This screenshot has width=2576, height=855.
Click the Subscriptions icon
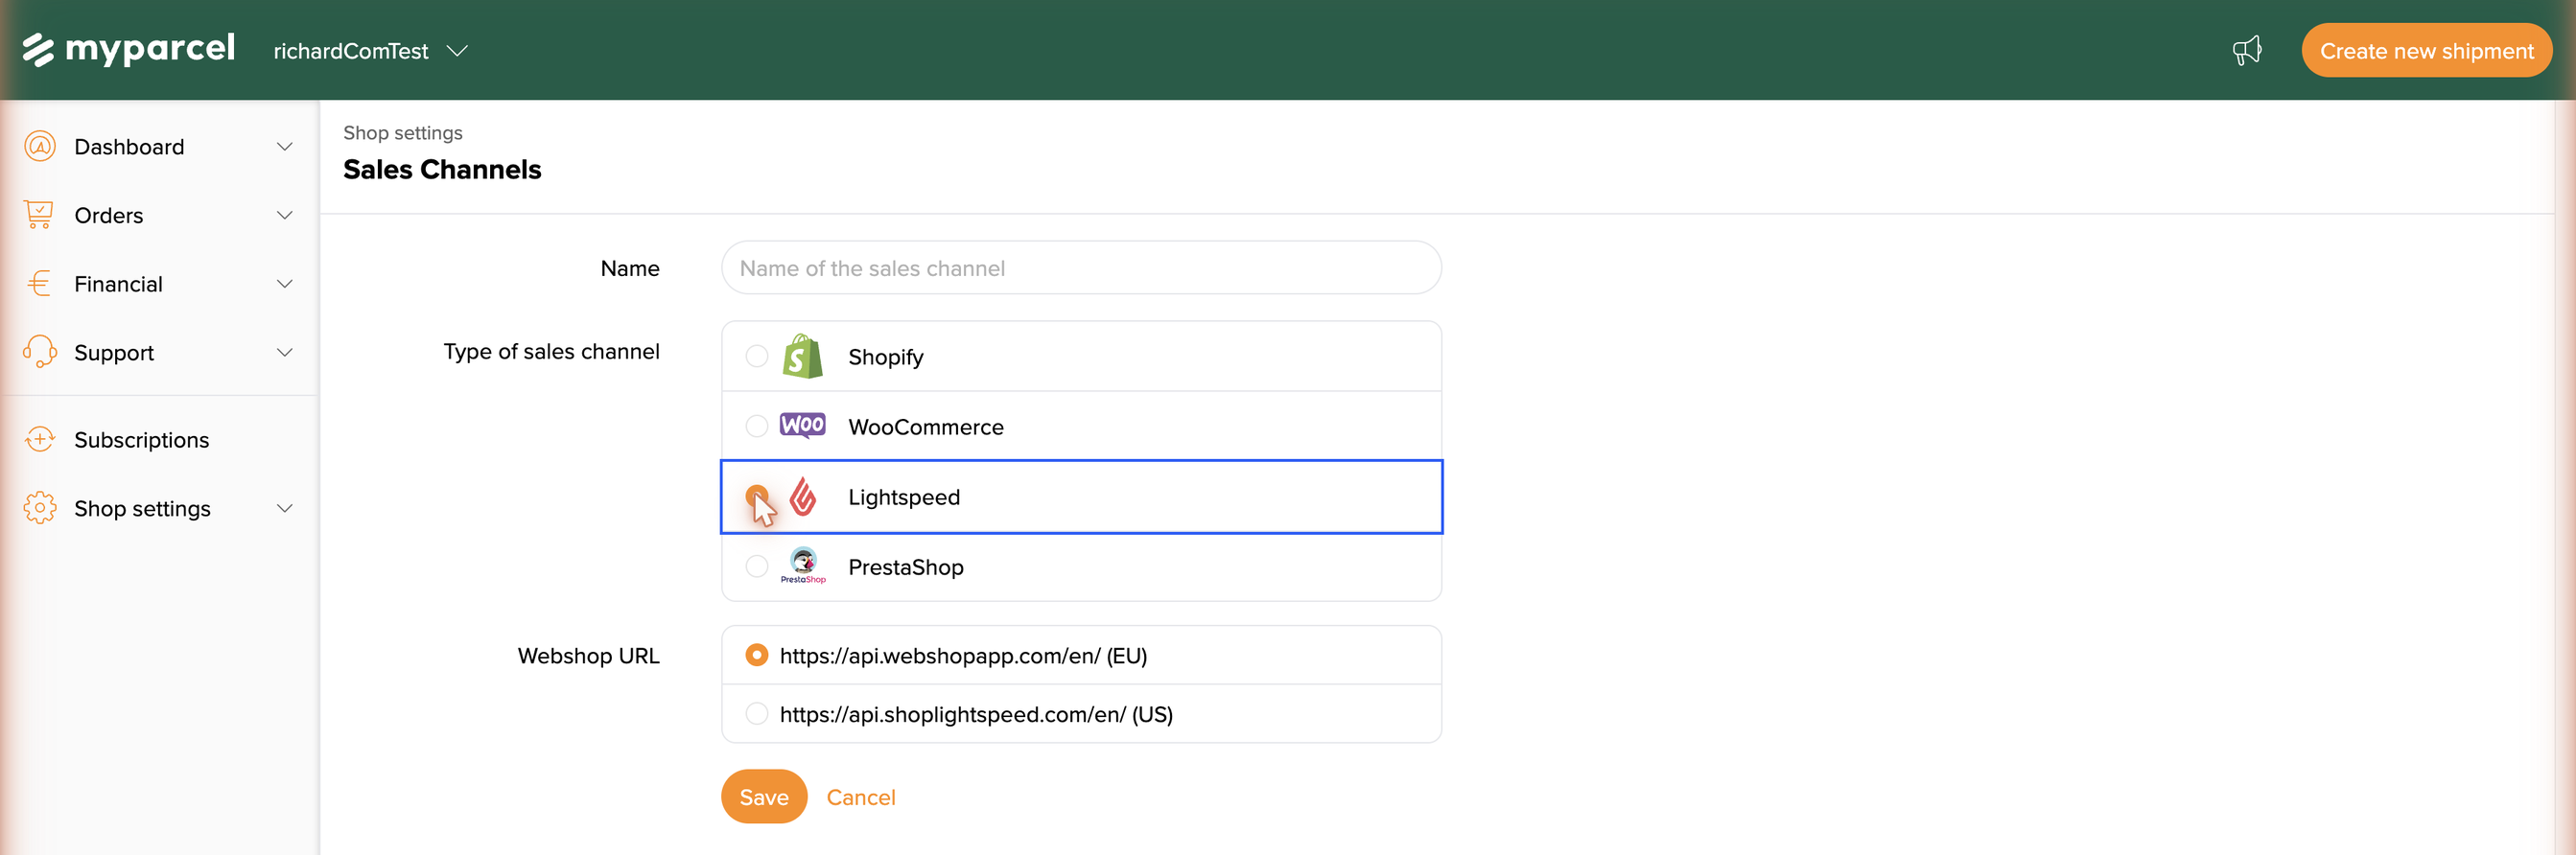pos(40,439)
